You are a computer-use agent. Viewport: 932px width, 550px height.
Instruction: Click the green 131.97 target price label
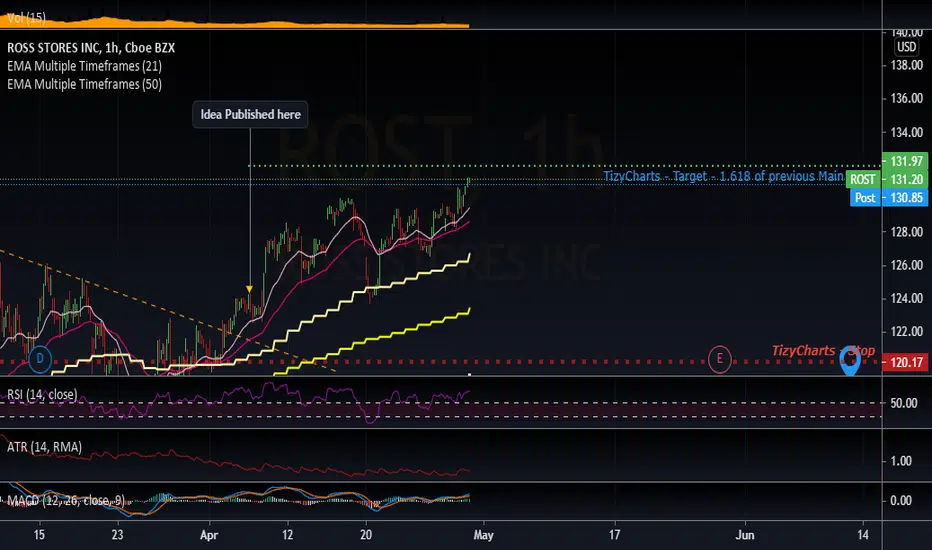(x=904, y=161)
